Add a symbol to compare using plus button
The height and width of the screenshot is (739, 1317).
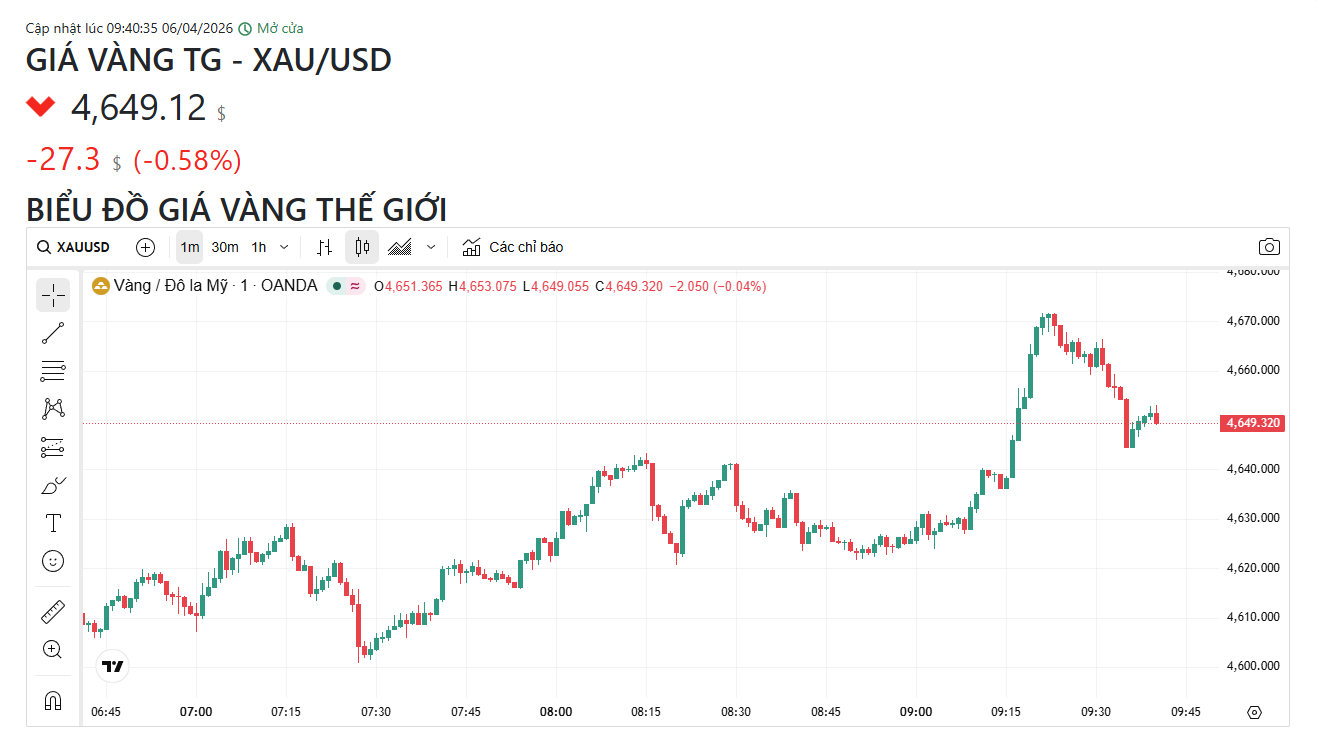click(146, 247)
